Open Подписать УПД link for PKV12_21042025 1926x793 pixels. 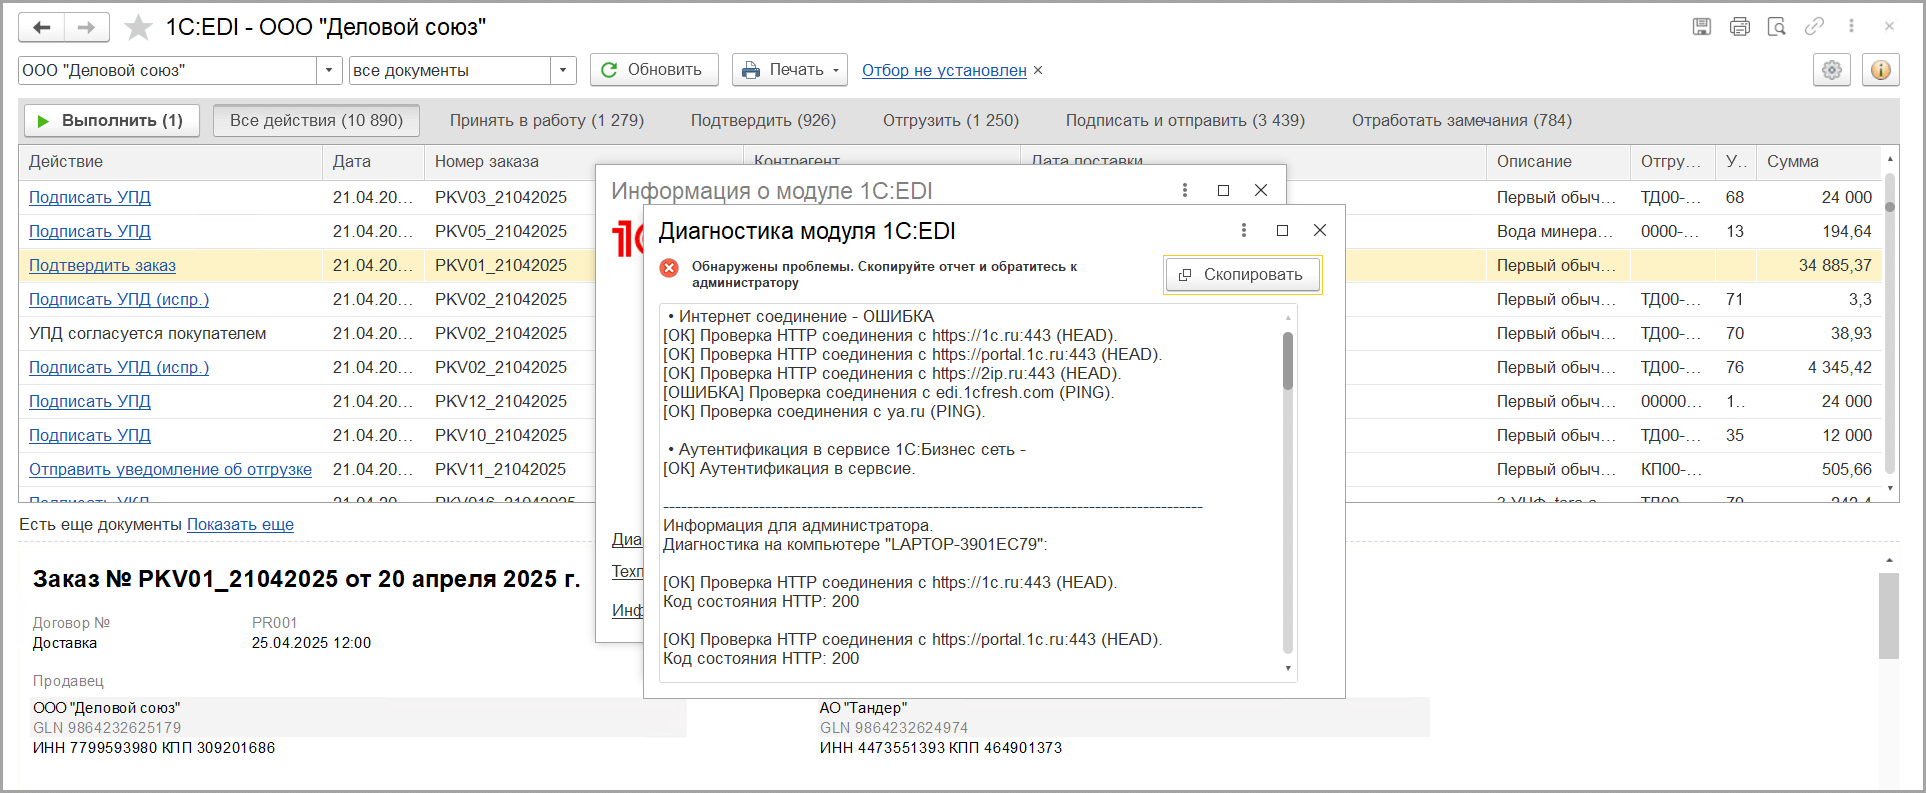click(x=90, y=401)
